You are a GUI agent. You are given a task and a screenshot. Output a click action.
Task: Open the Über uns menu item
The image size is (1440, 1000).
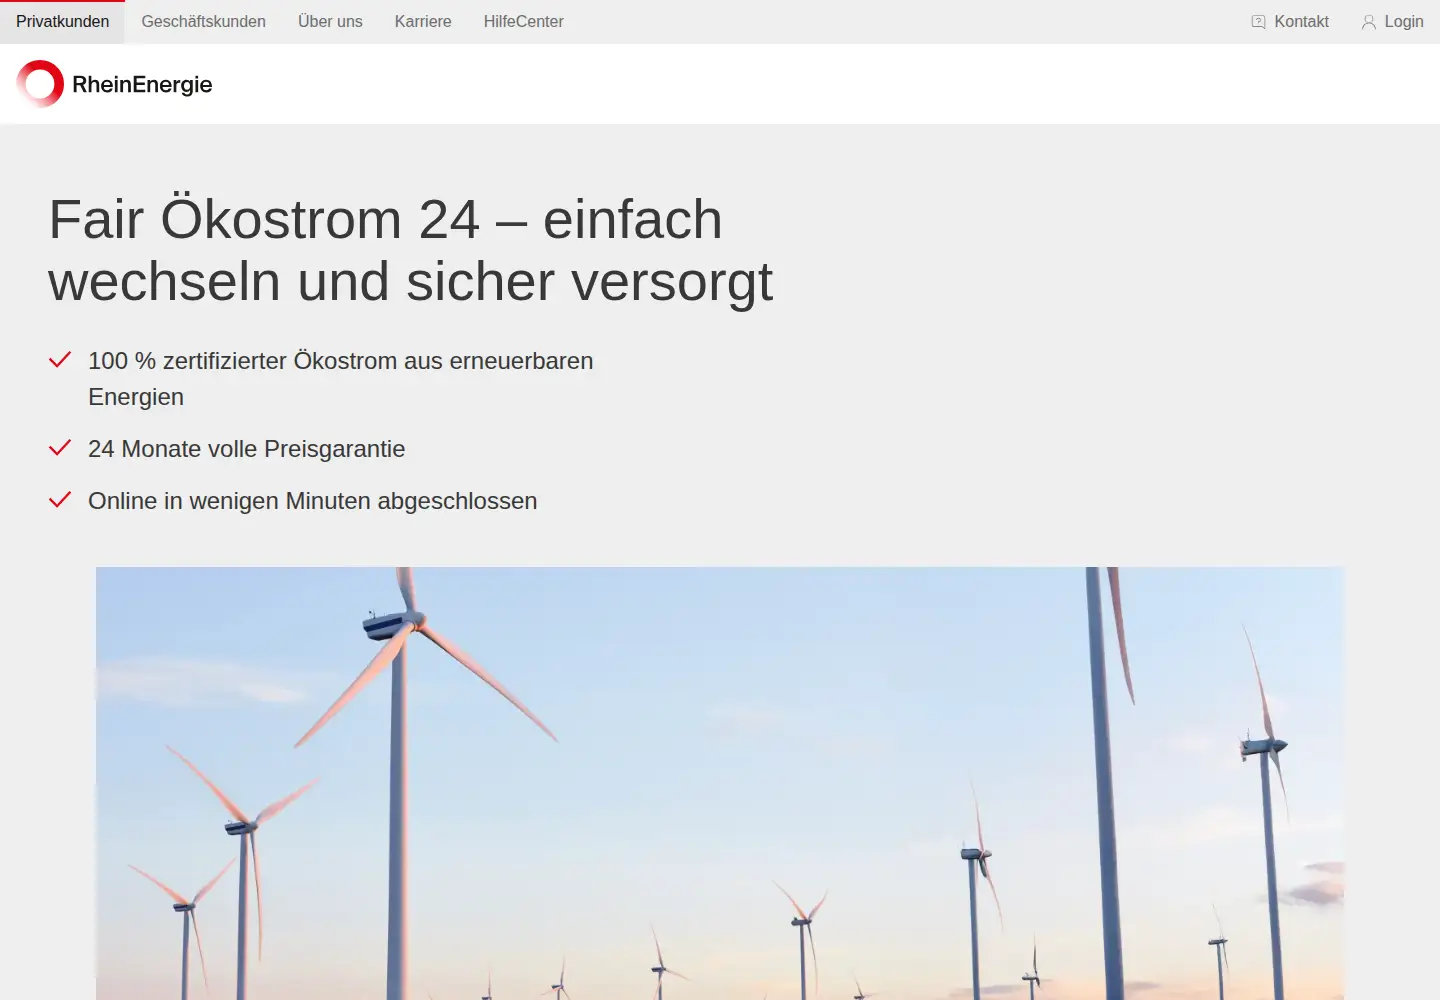330,22
